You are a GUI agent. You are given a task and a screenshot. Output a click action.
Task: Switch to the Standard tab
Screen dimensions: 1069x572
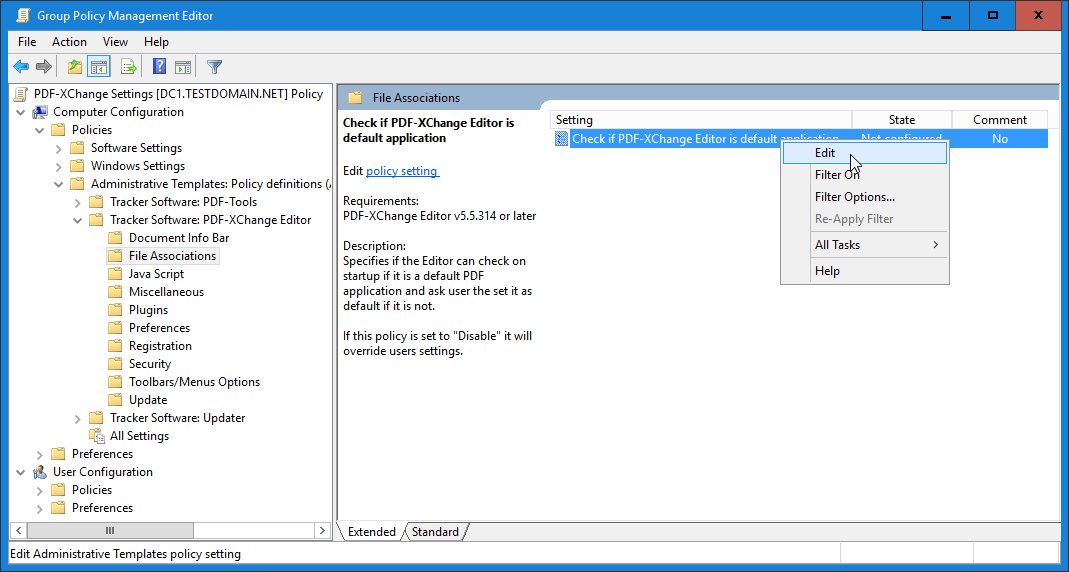click(436, 532)
